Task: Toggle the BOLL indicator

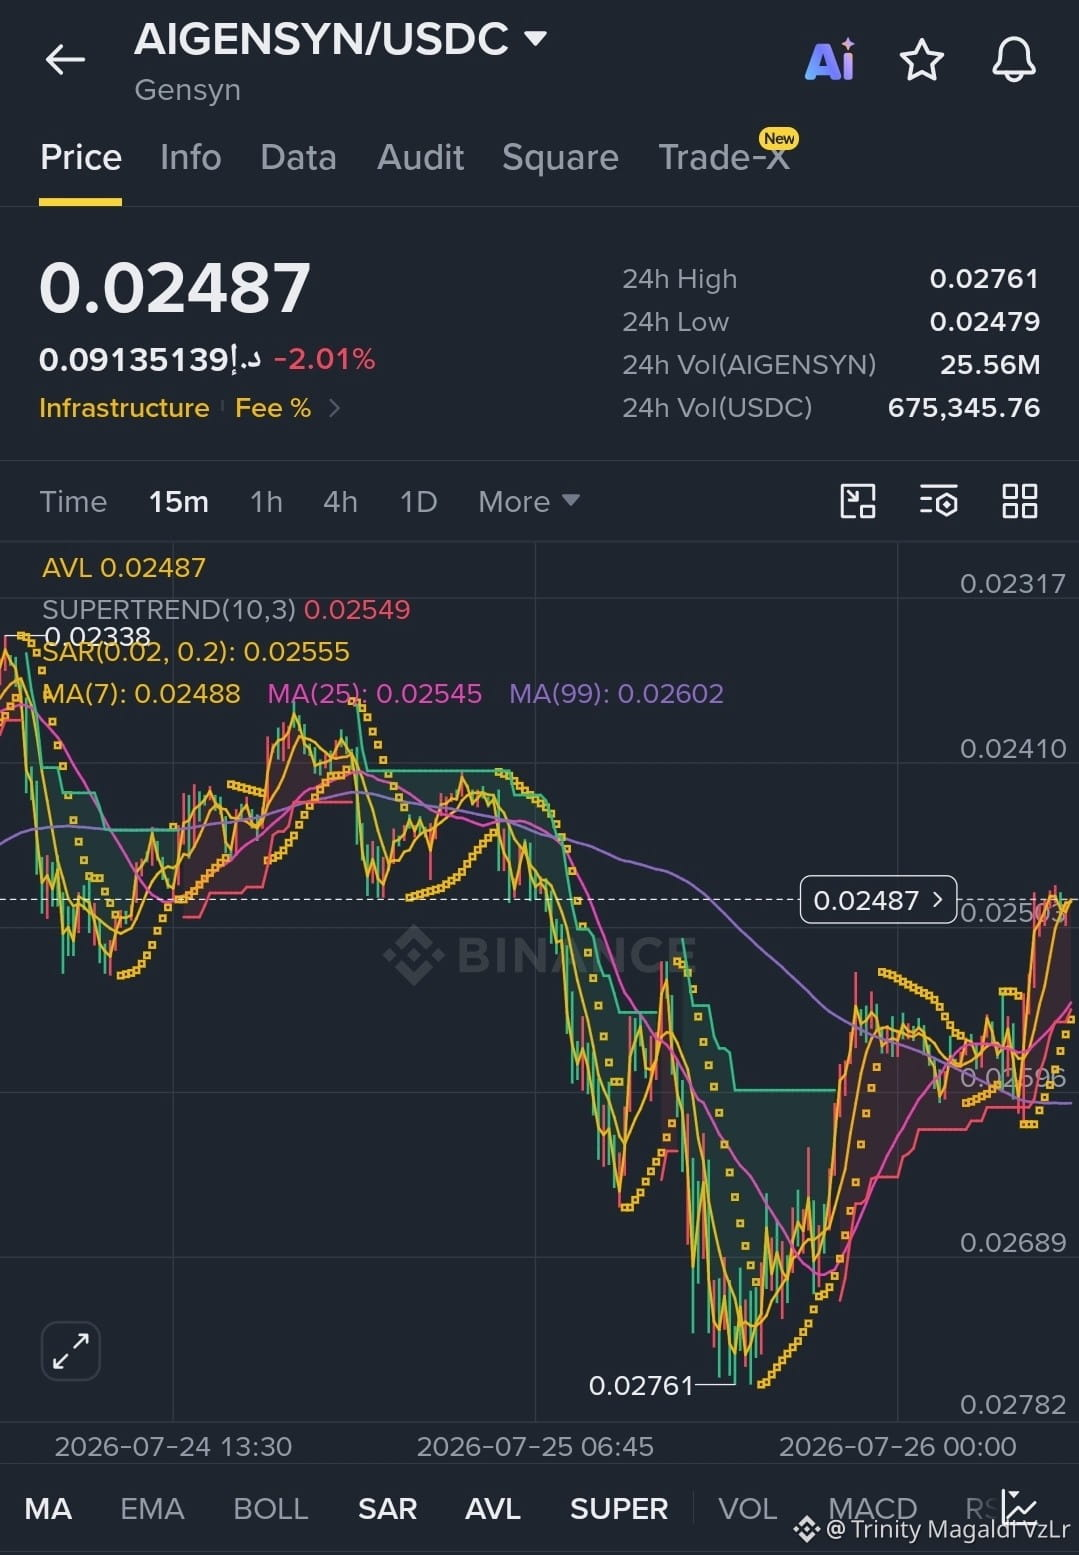Action: pyautogui.click(x=270, y=1508)
